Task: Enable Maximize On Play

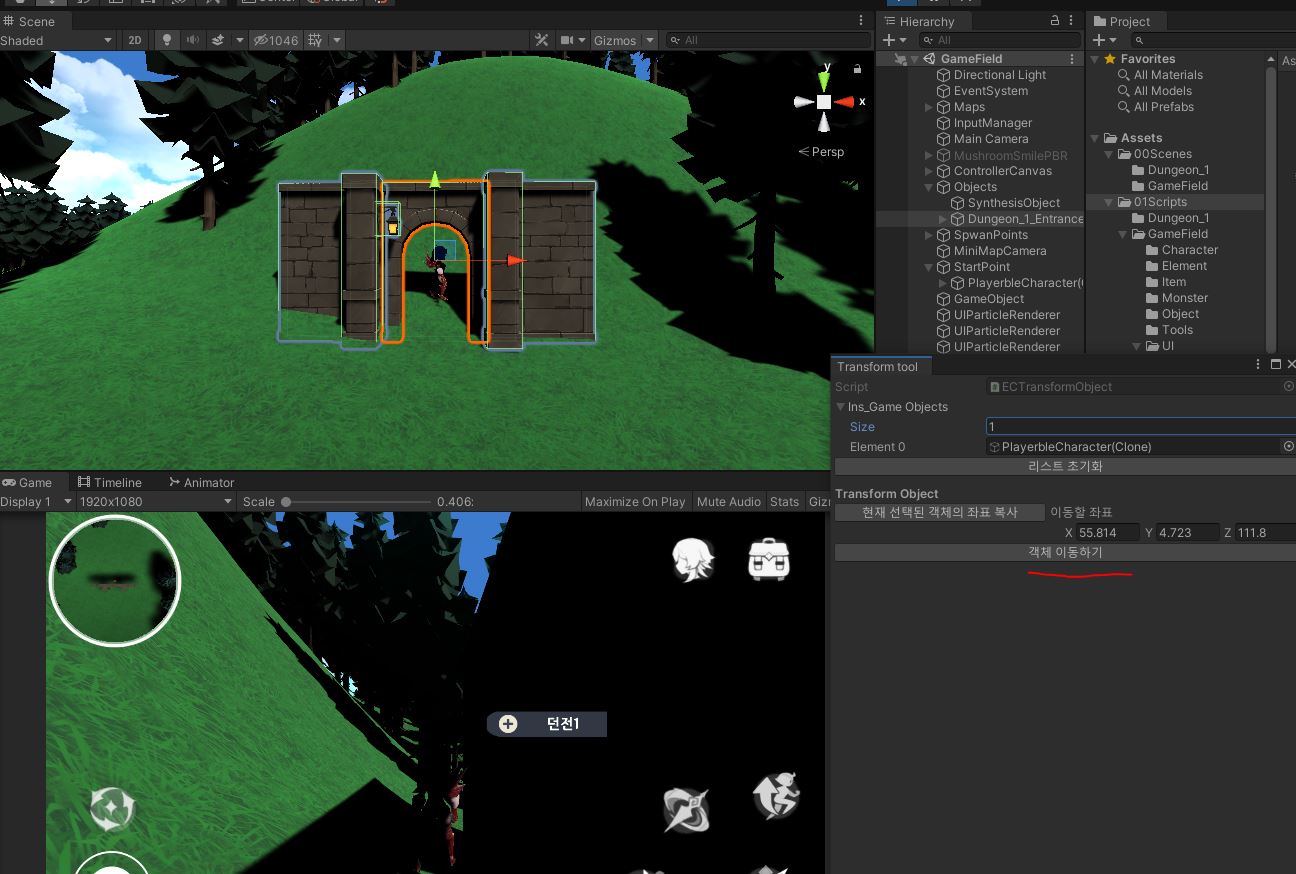Action: tap(635, 501)
